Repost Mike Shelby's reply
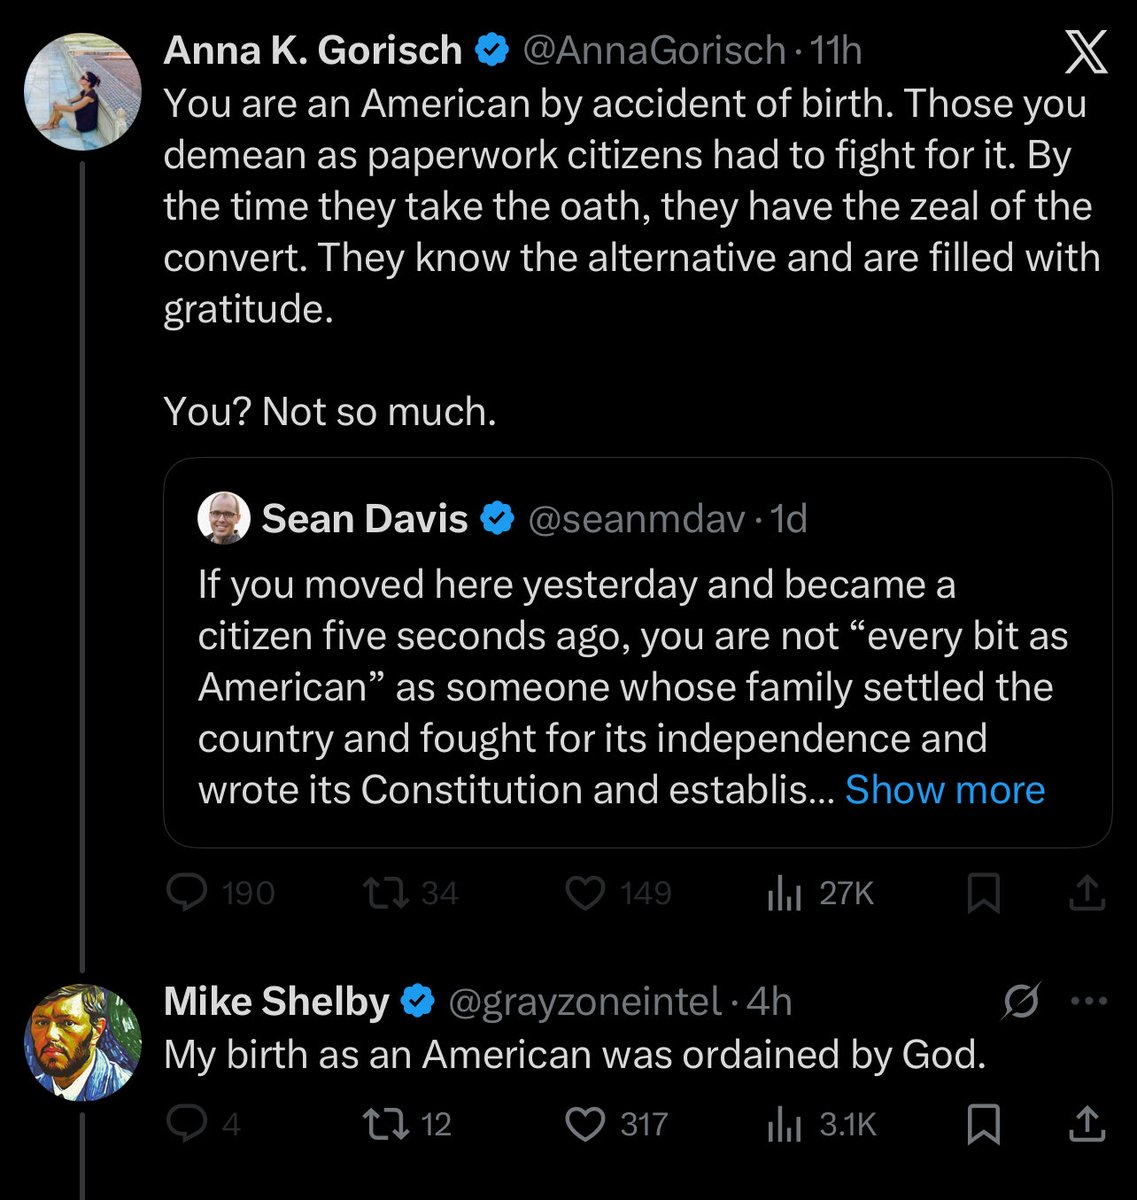The image size is (1137, 1200). tap(388, 1125)
